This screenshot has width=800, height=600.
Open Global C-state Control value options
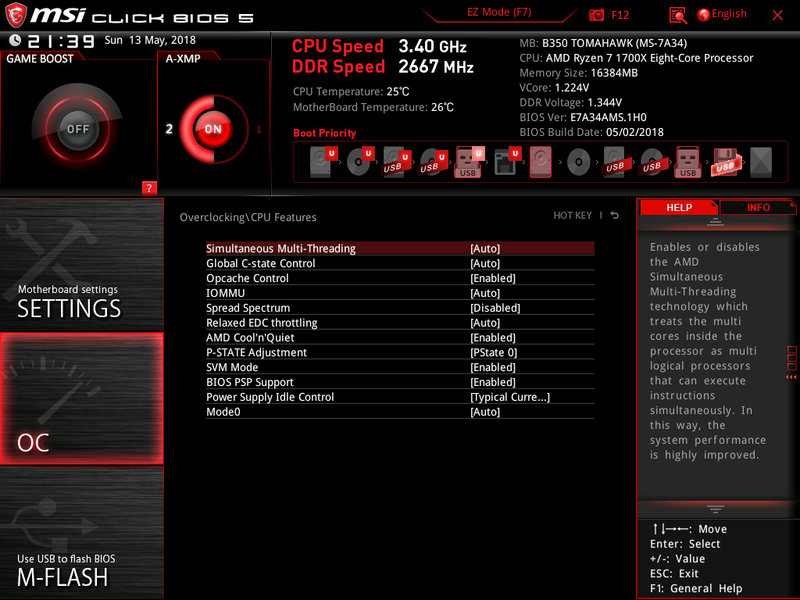[x=485, y=263]
